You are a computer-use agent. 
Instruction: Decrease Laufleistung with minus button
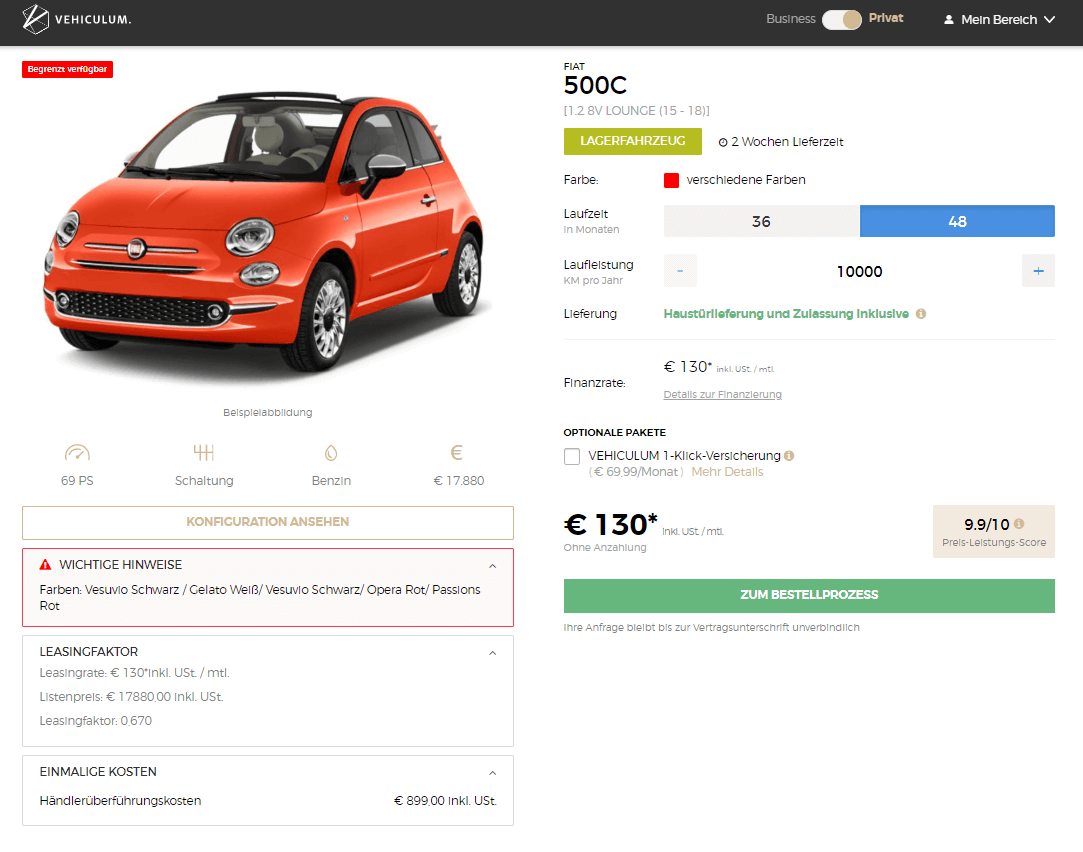coord(680,271)
